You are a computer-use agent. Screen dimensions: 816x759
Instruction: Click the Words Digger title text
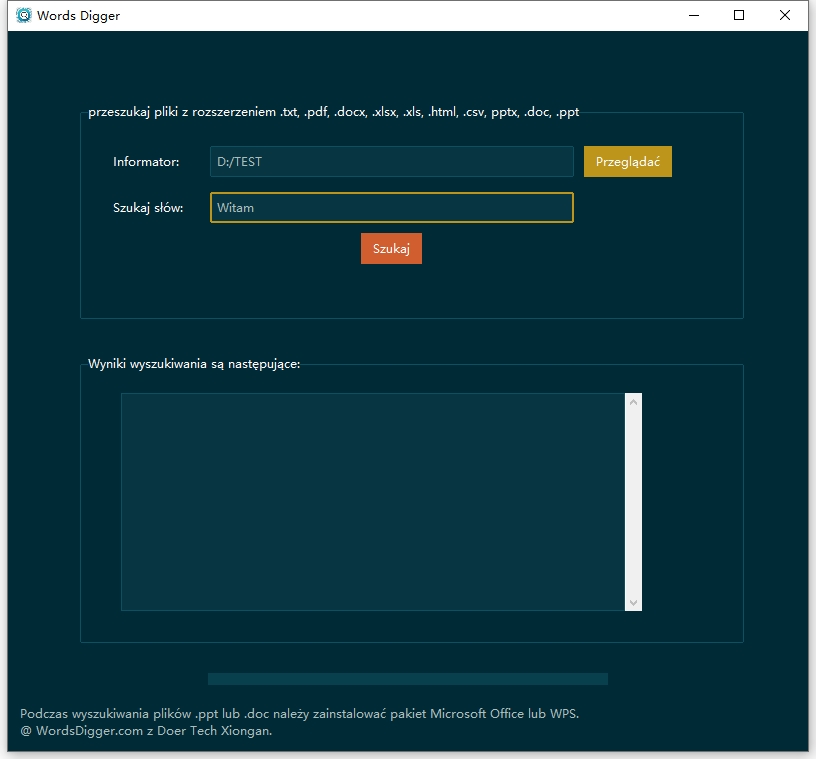(79, 16)
